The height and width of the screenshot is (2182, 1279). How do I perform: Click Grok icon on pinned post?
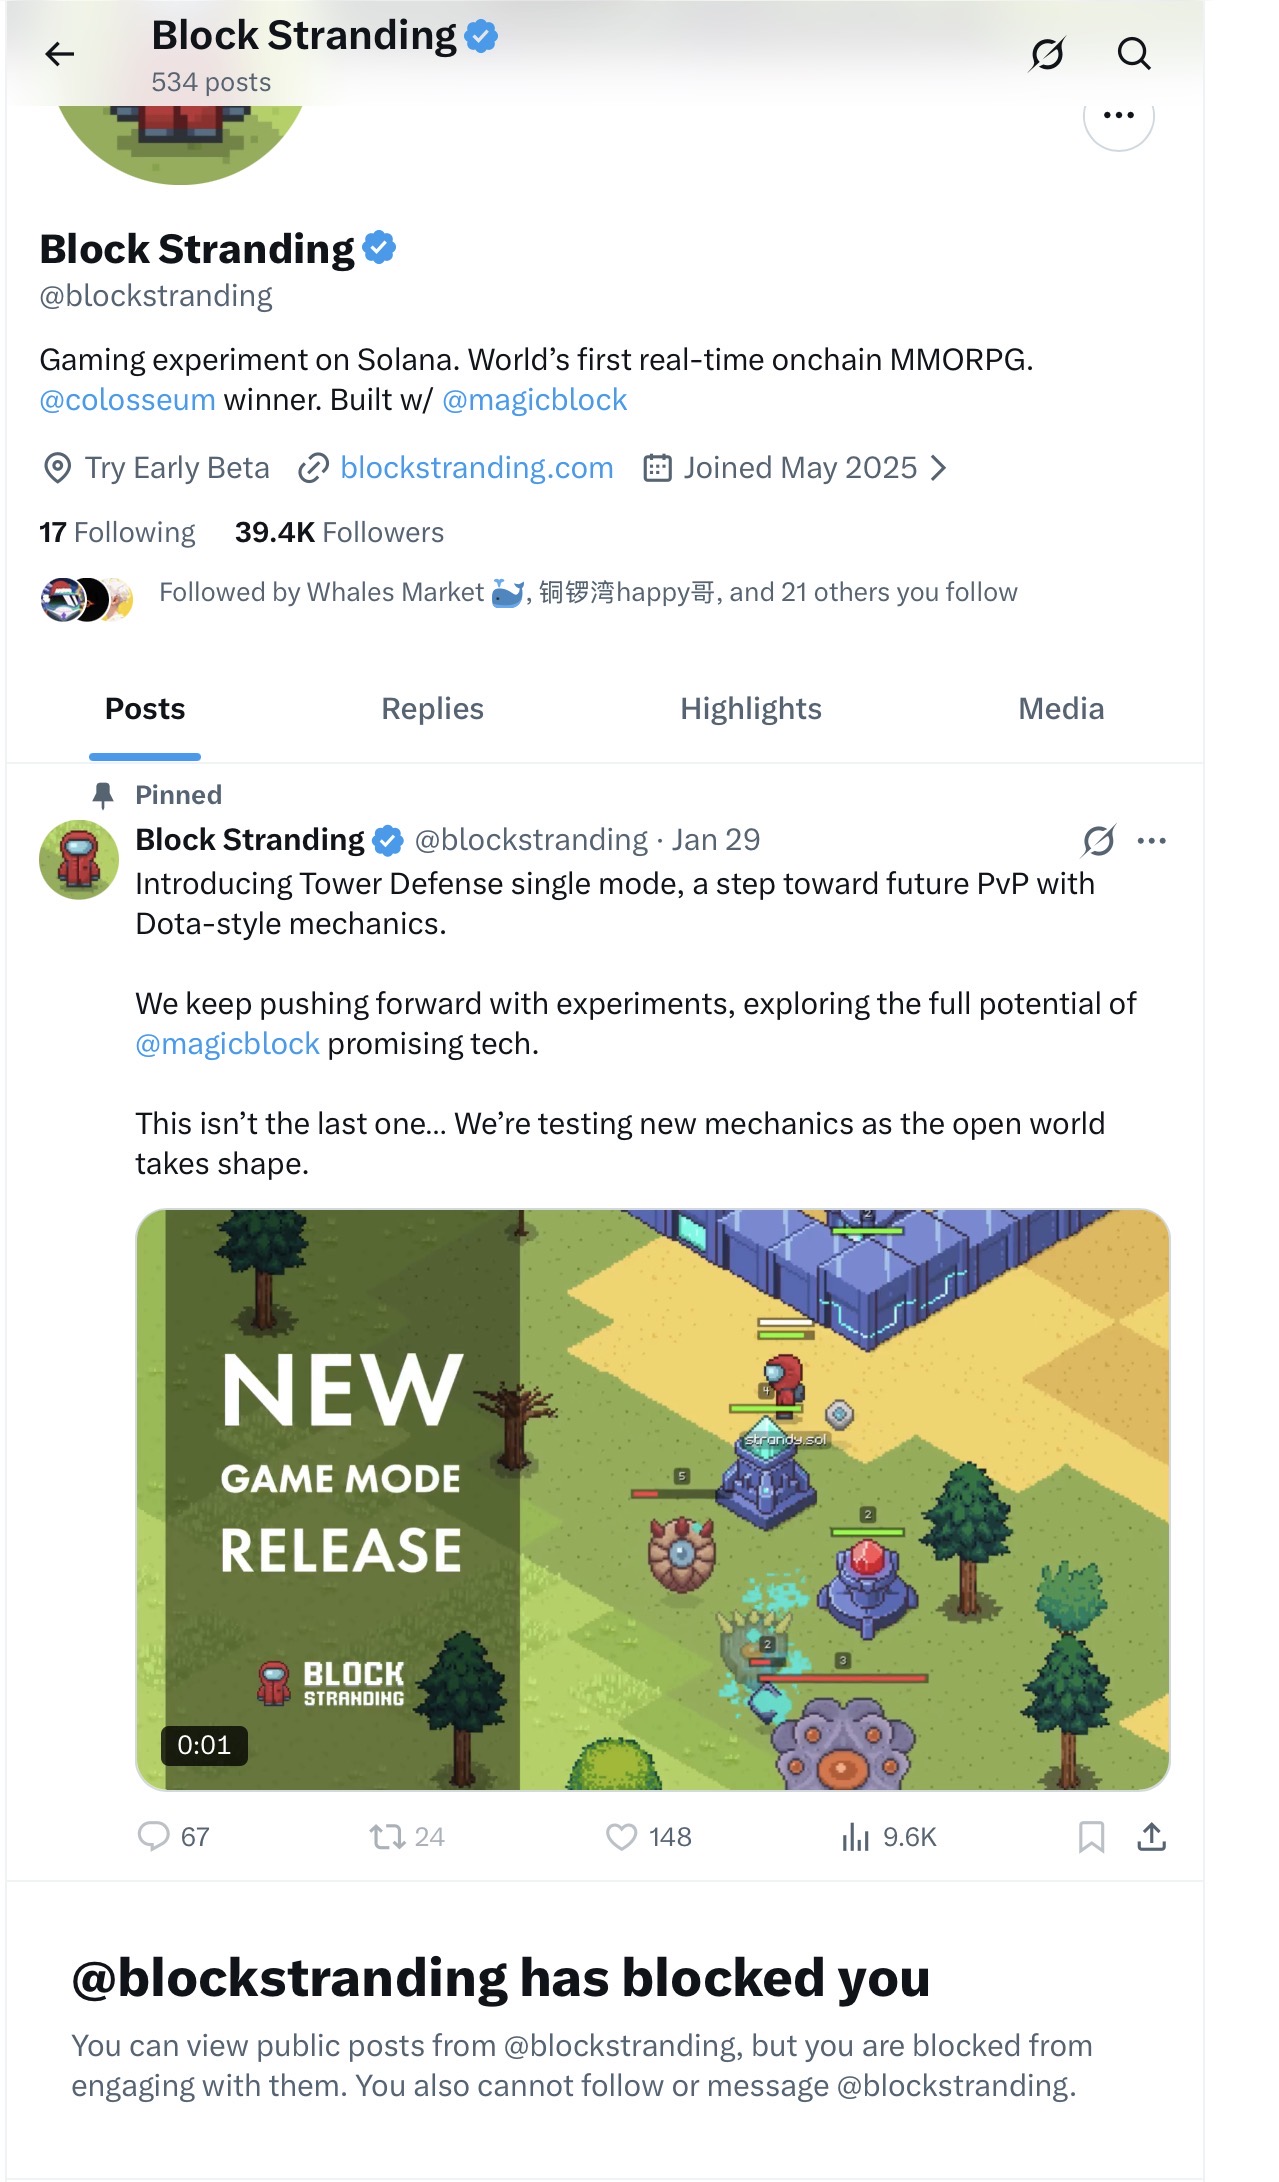[x=1098, y=841]
